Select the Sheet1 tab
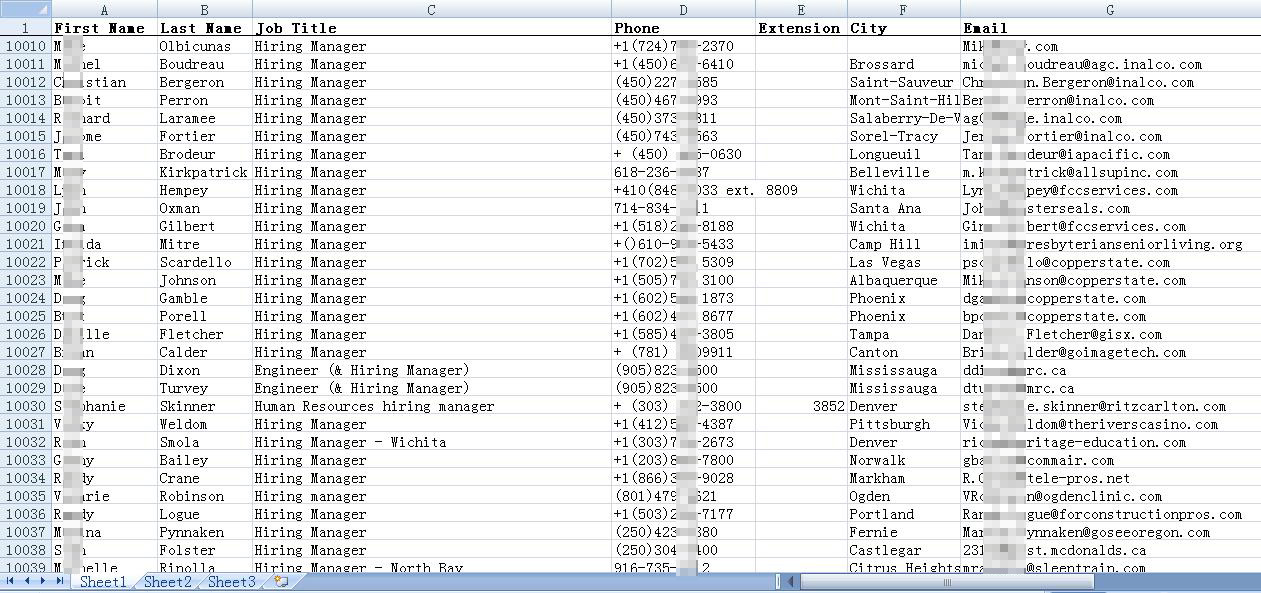The width and height of the screenshot is (1261, 593). click(x=103, y=582)
